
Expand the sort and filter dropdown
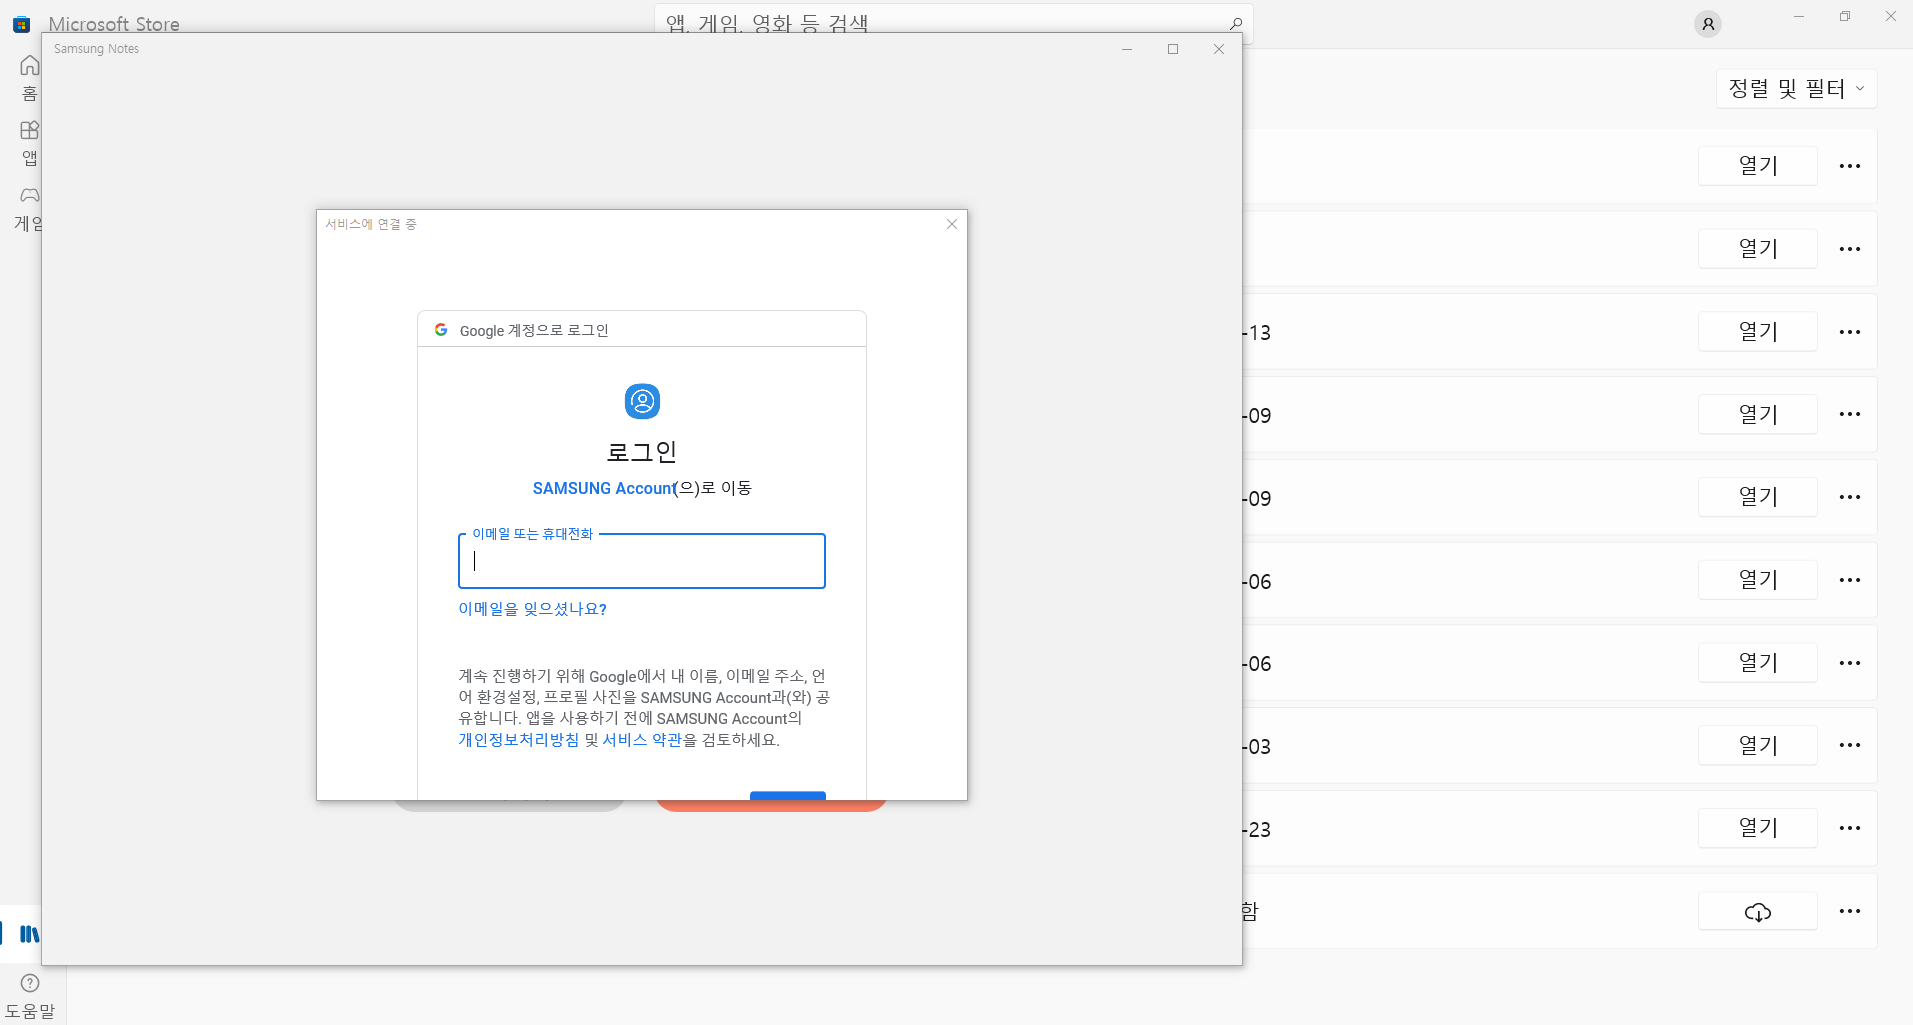[1796, 88]
